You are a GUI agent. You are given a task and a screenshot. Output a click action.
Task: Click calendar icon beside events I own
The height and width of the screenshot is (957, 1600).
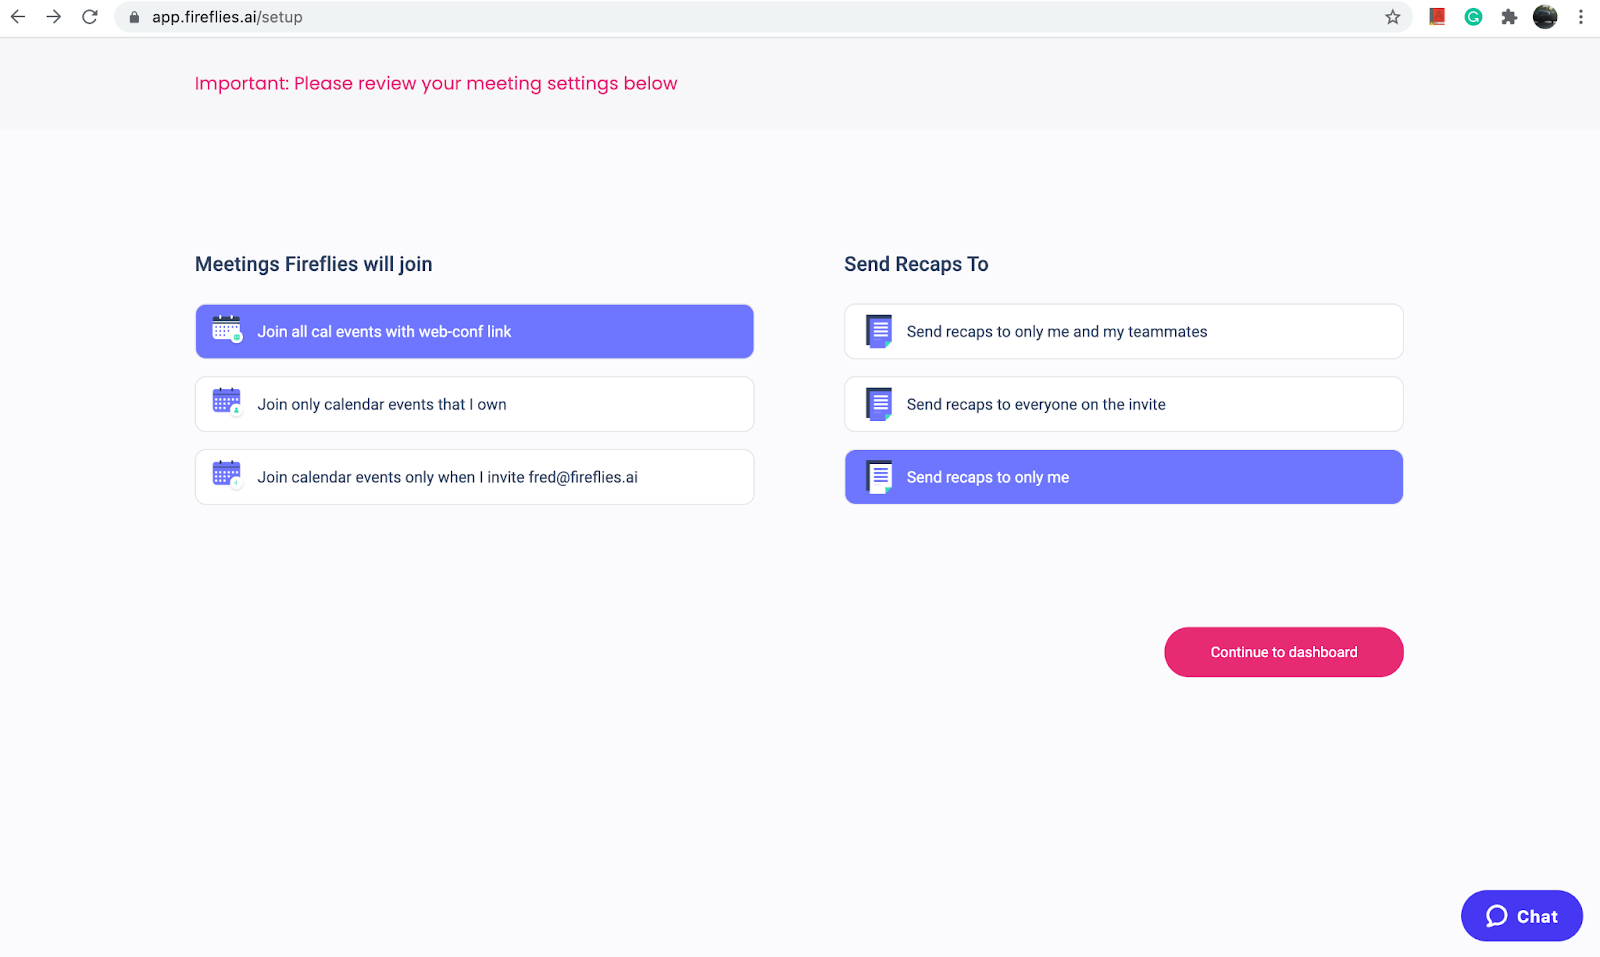coord(227,402)
